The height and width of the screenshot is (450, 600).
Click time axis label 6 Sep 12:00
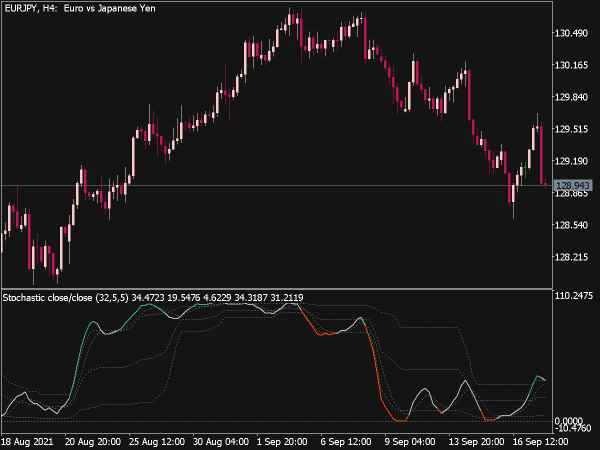(346, 442)
